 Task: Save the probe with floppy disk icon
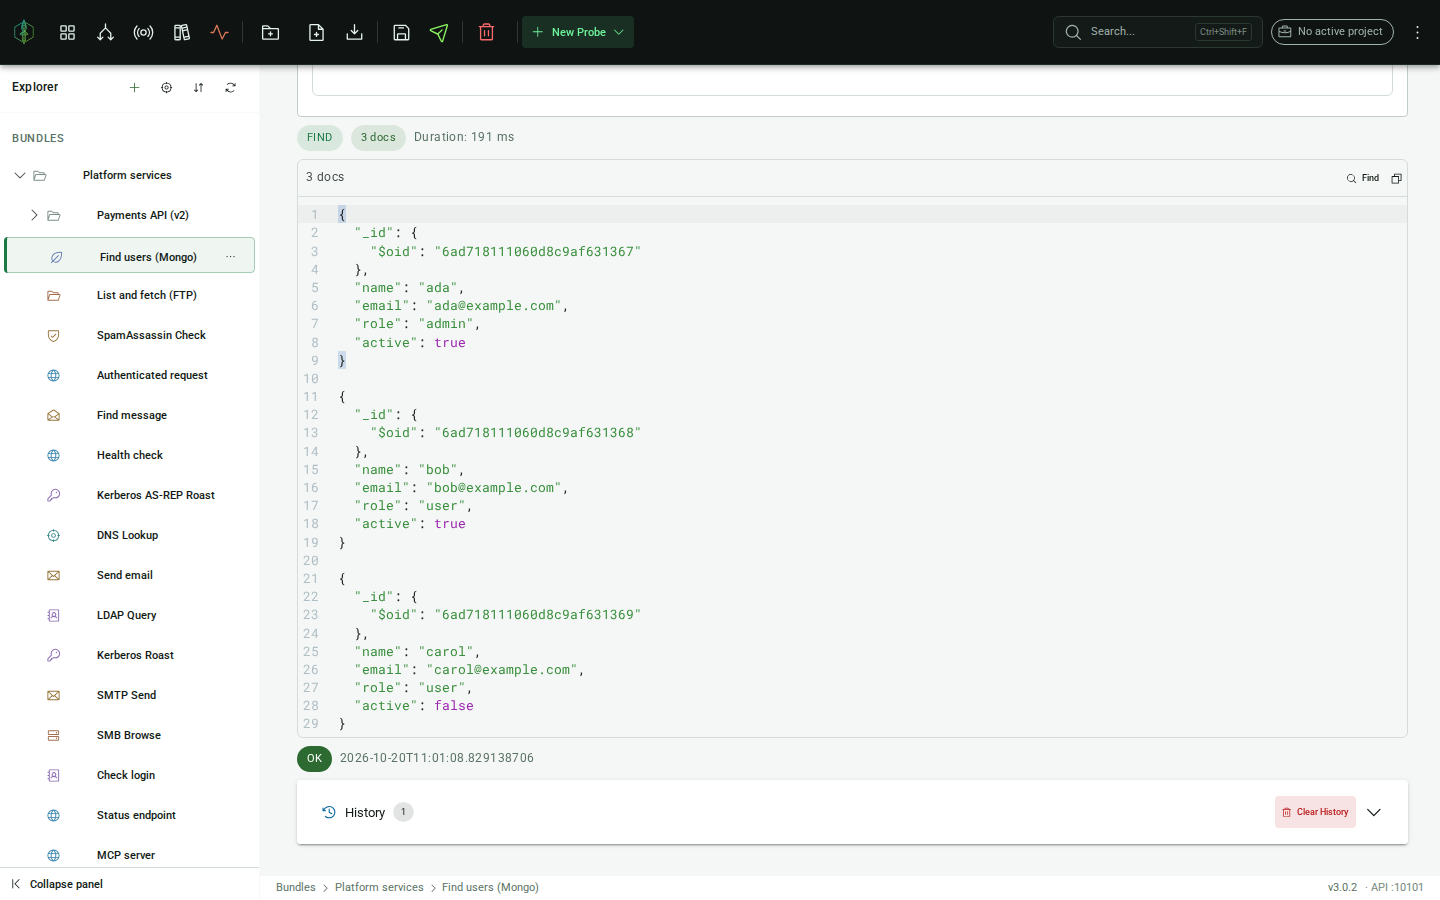pyautogui.click(x=401, y=32)
